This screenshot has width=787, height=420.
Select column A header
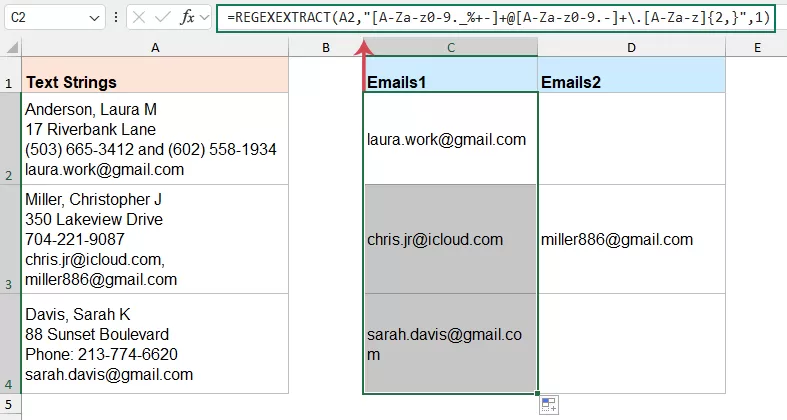tap(155, 48)
